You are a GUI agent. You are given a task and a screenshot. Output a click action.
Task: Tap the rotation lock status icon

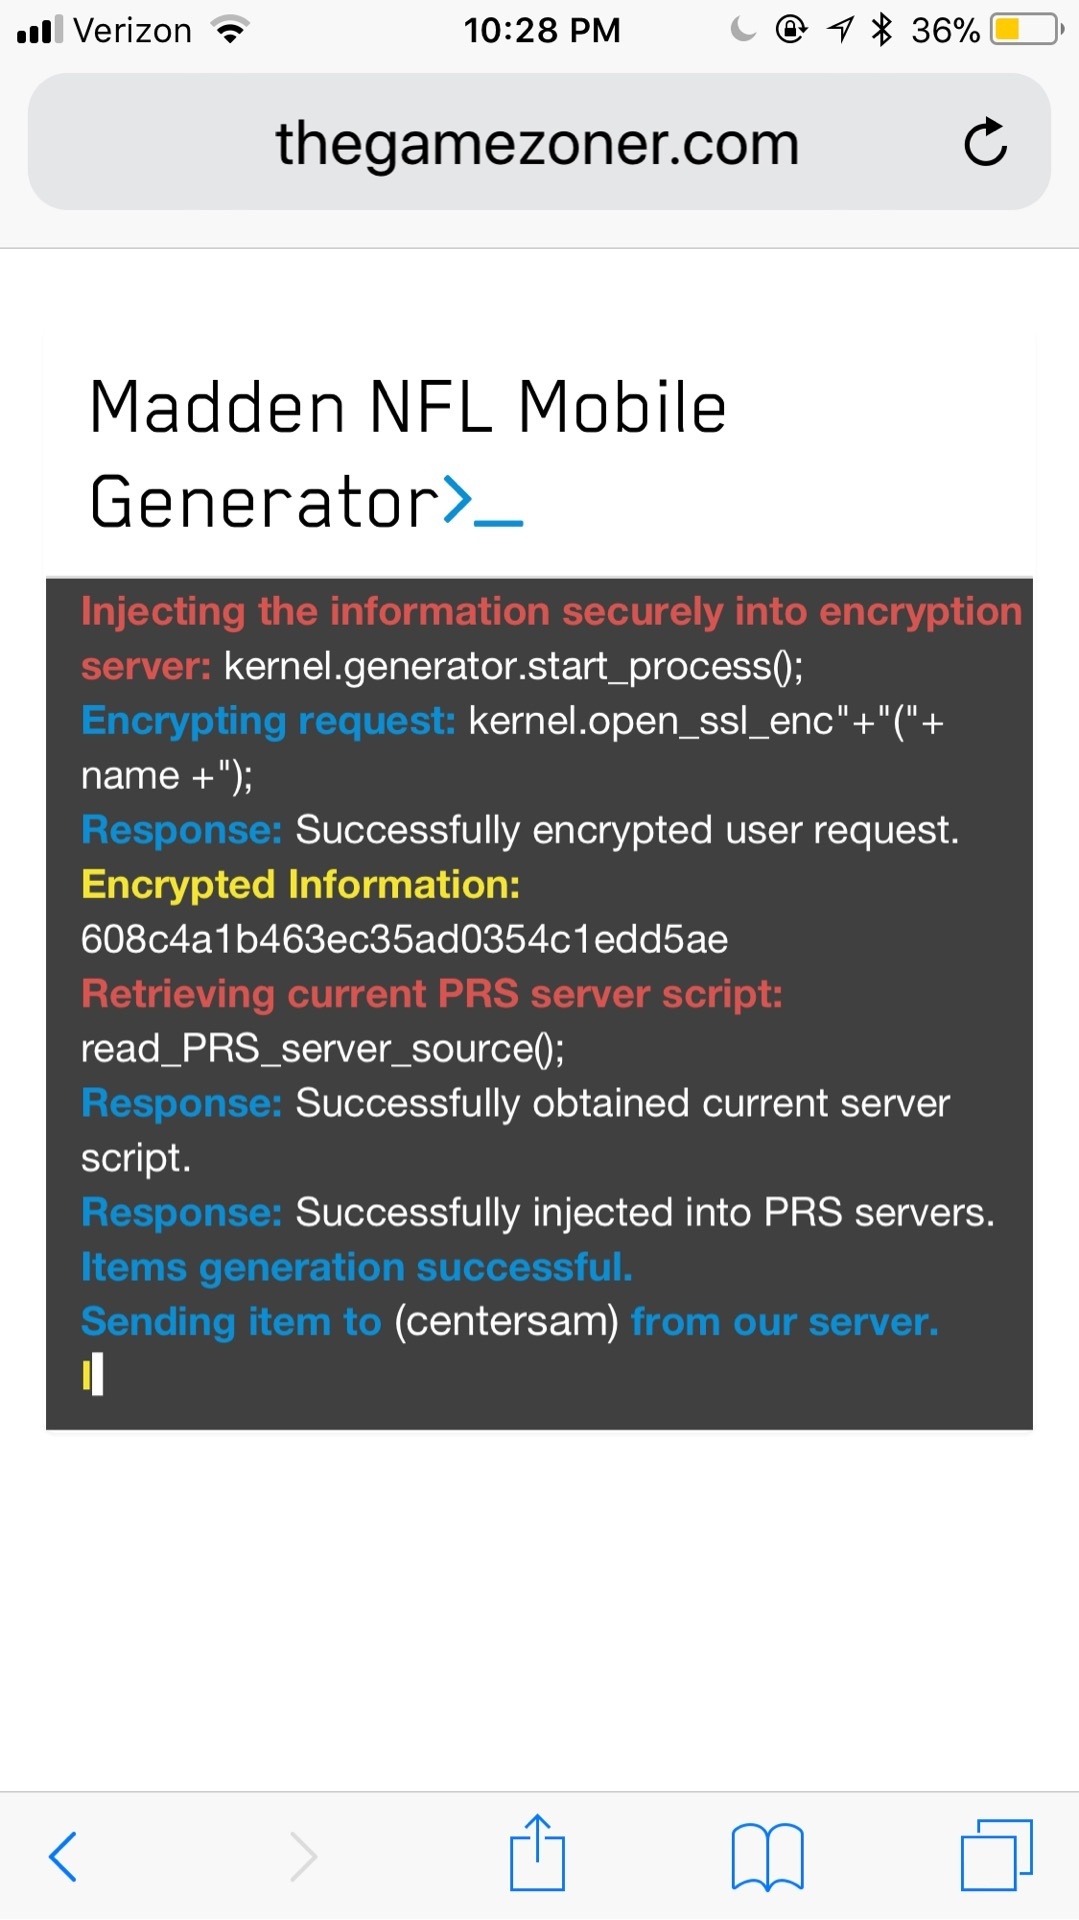(791, 30)
